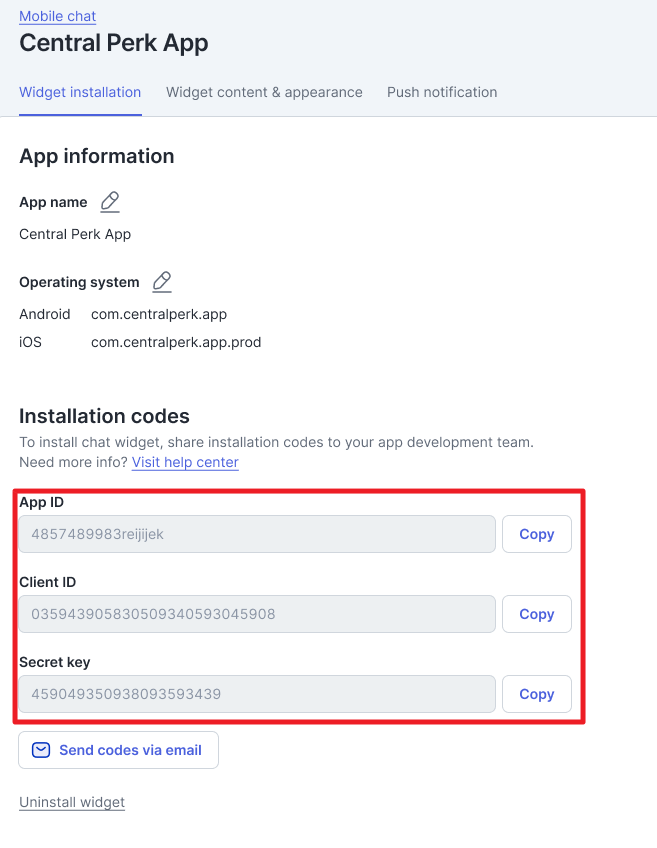Edit app name with pencil icon
Image resolution: width=657 pixels, height=848 pixels.
(x=110, y=202)
